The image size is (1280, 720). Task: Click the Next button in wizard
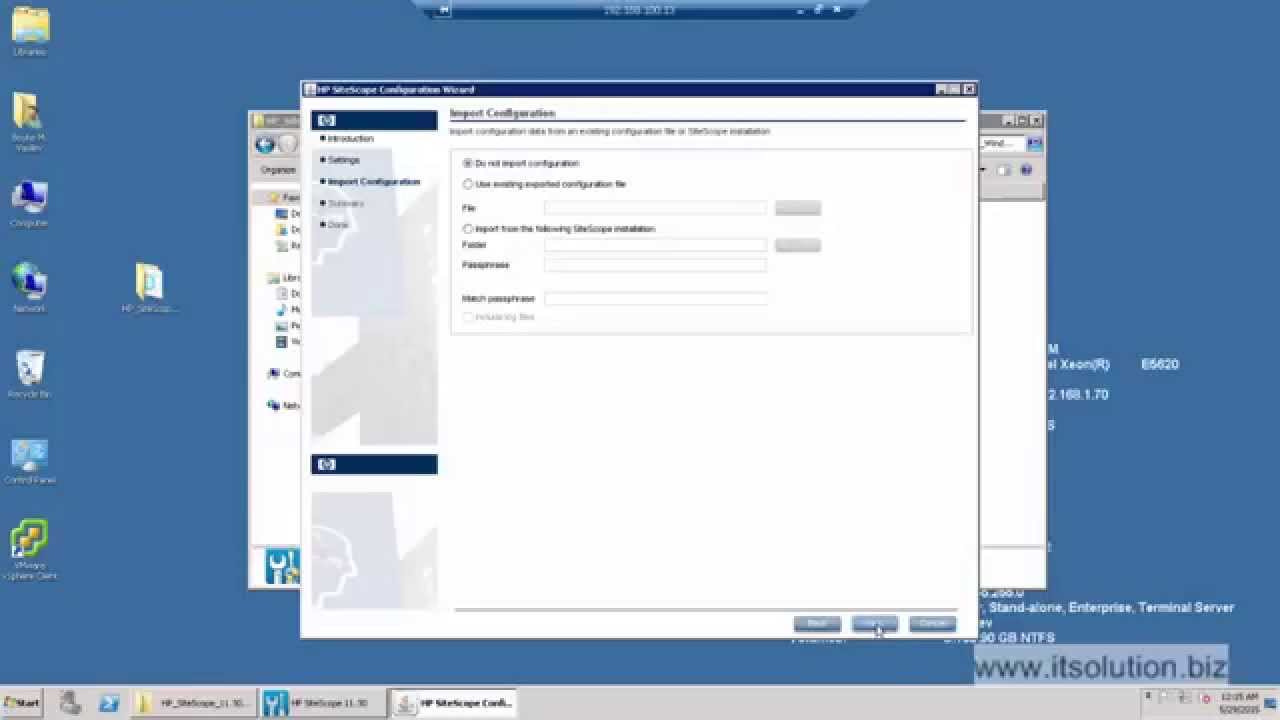875,623
